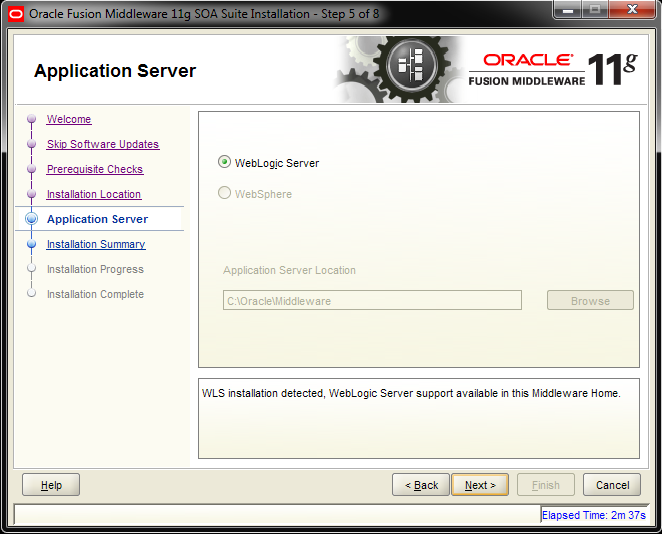This screenshot has height=534, width=662.
Task: Click the Browse button
Action: 590,300
